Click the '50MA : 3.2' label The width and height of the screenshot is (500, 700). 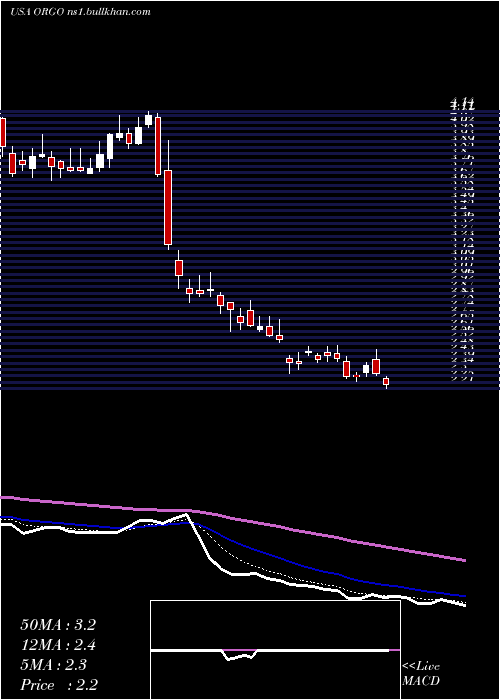[58, 625]
